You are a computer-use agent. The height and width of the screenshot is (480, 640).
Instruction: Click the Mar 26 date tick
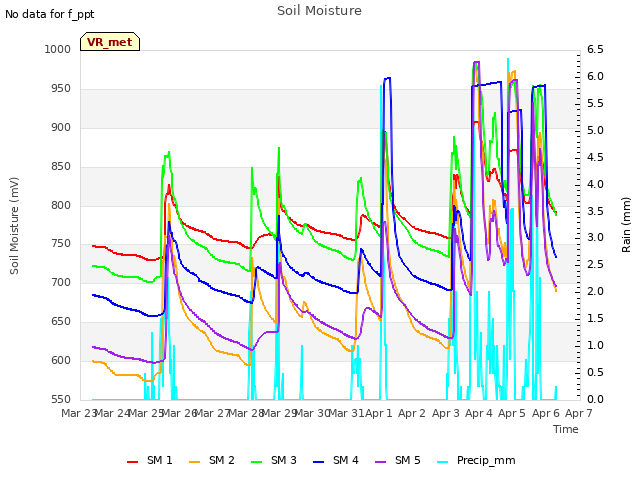pos(179,413)
